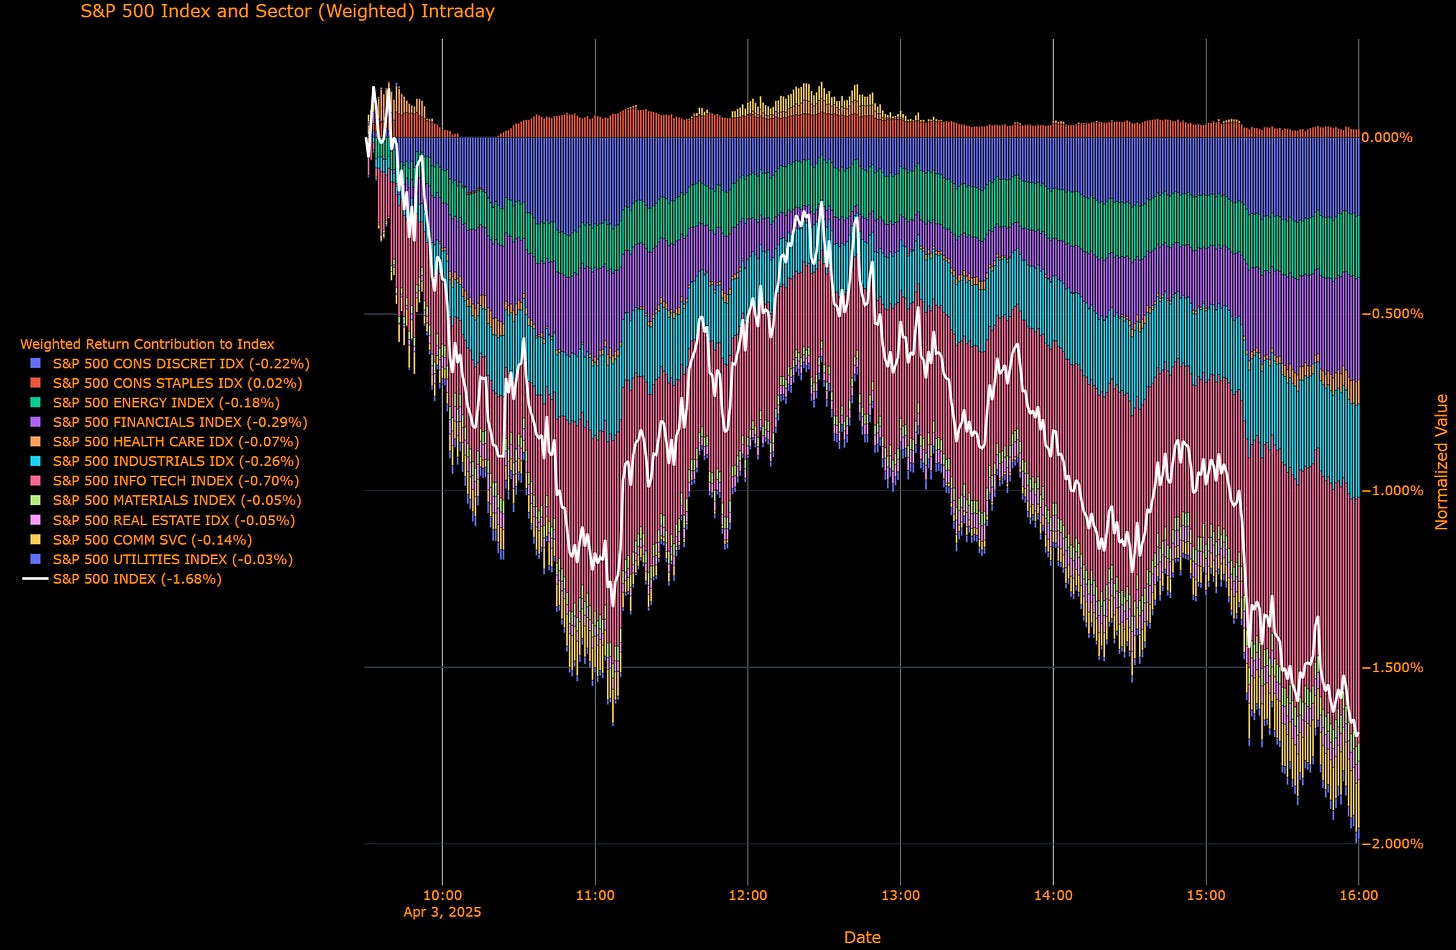Viewport: 1456px width, 950px height.
Task: Click the 13:00 x-axis tick label
Action: point(901,895)
